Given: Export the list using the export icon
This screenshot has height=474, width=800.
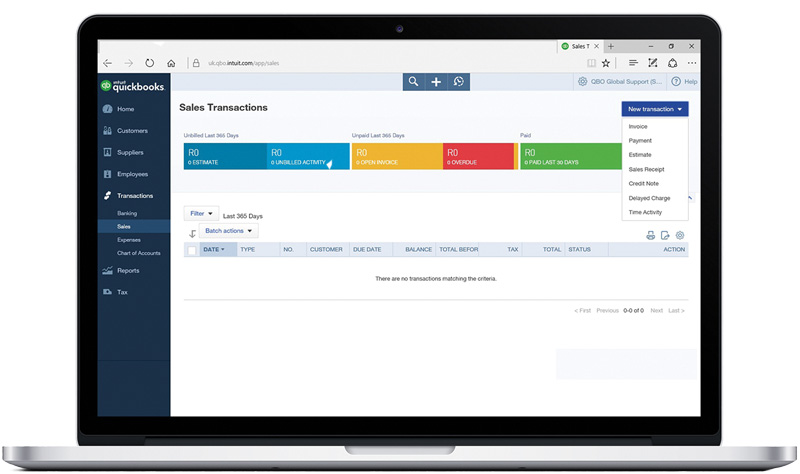Looking at the screenshot, I should coord(665,236).
